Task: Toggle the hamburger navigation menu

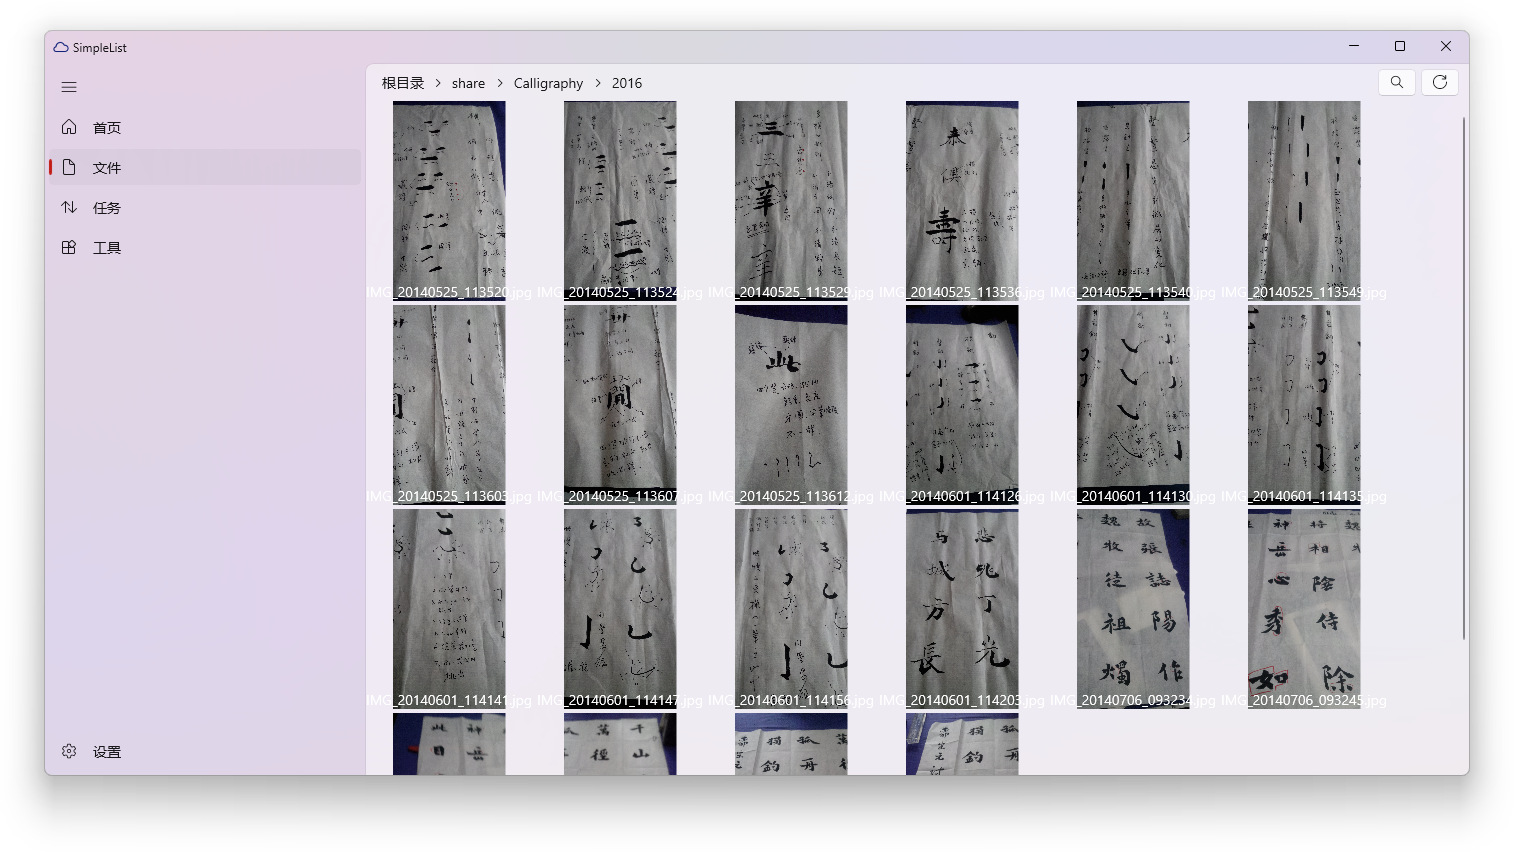Action: [69, 87]
